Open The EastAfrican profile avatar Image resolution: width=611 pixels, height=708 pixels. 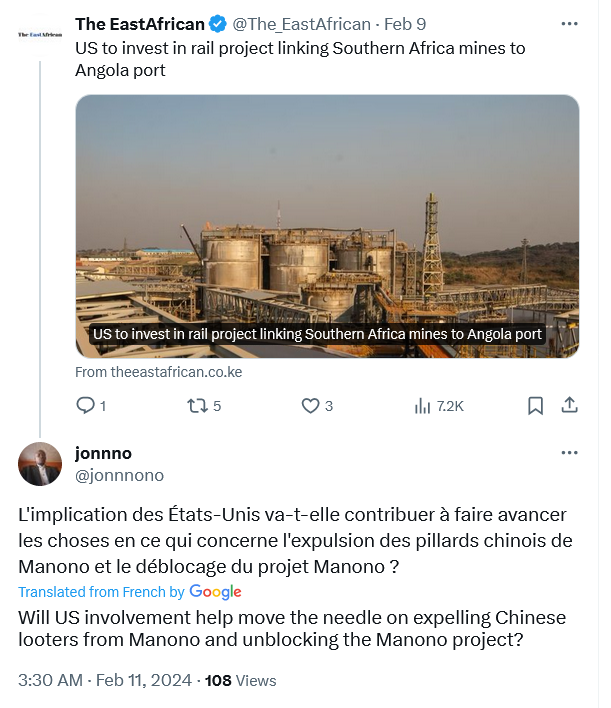40,34
